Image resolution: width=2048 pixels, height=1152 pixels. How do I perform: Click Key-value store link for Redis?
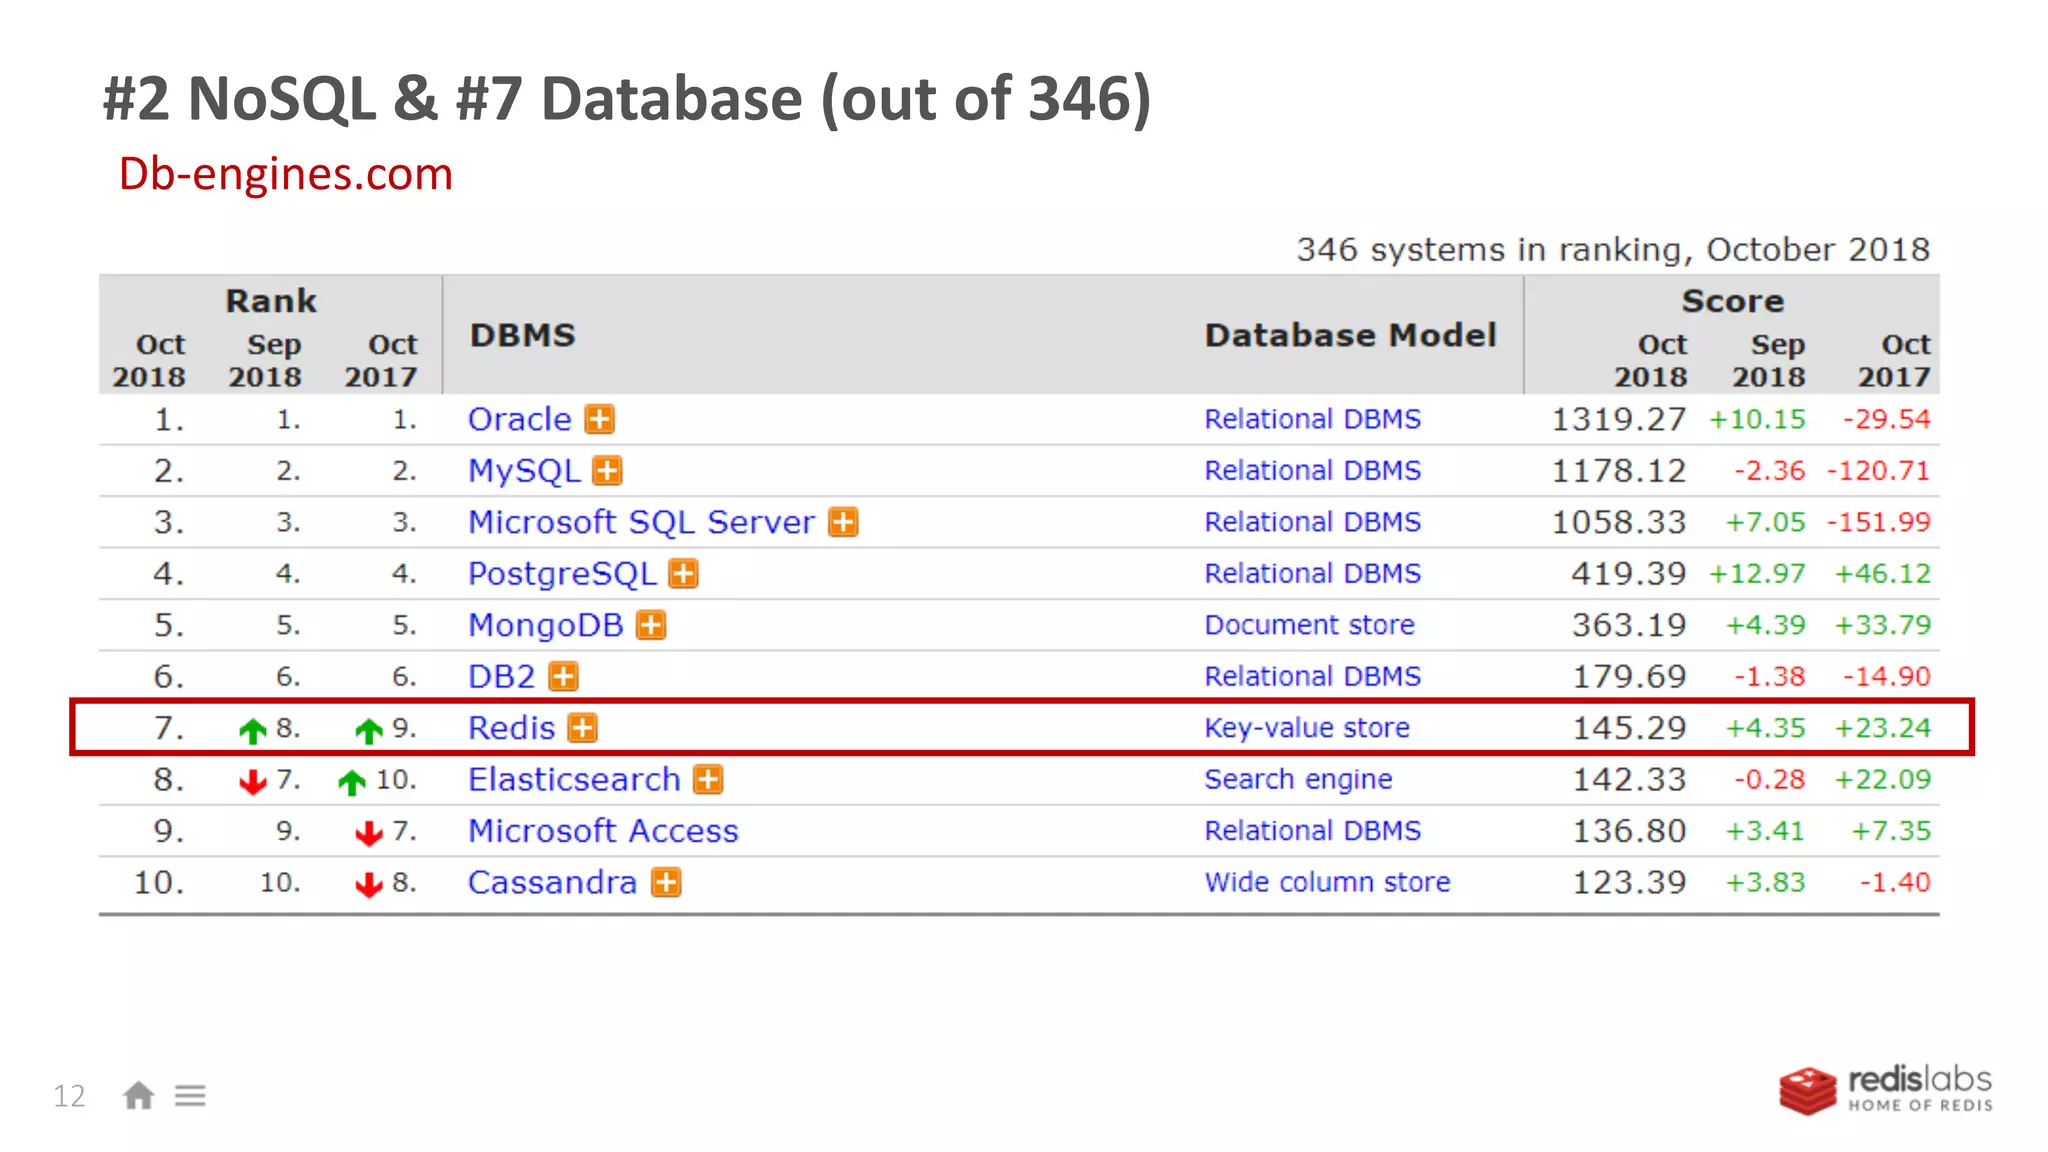click(1307, 728)
